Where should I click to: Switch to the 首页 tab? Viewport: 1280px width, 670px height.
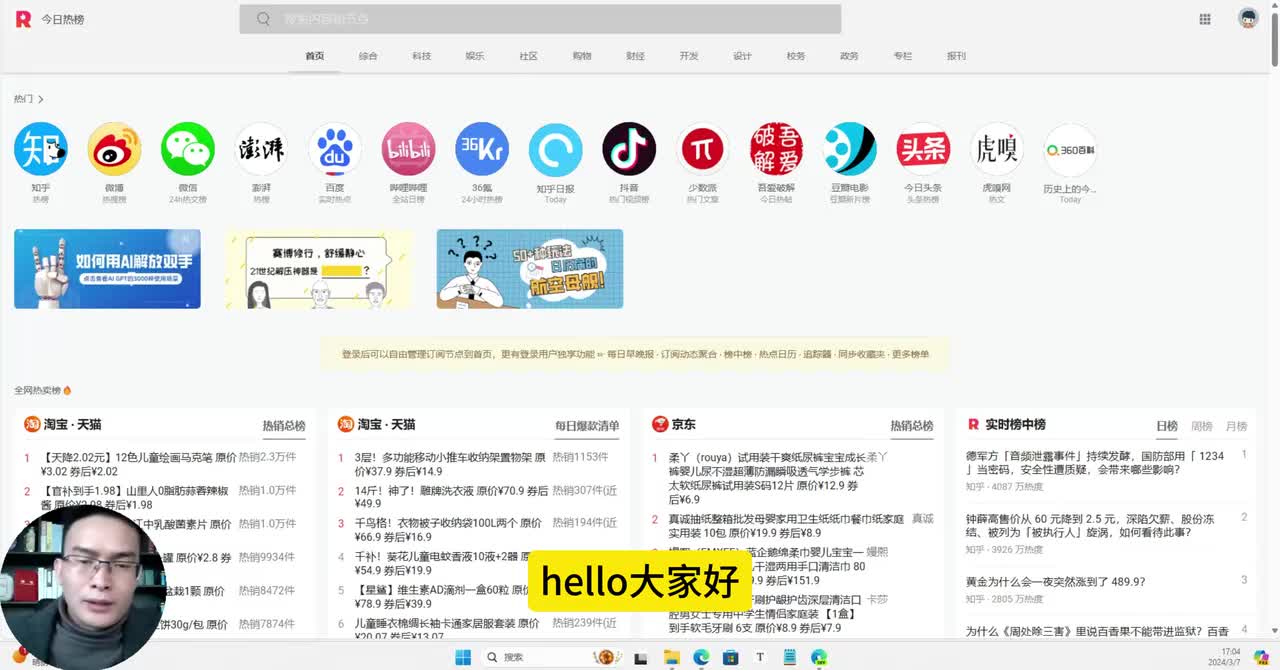(315, 56)
